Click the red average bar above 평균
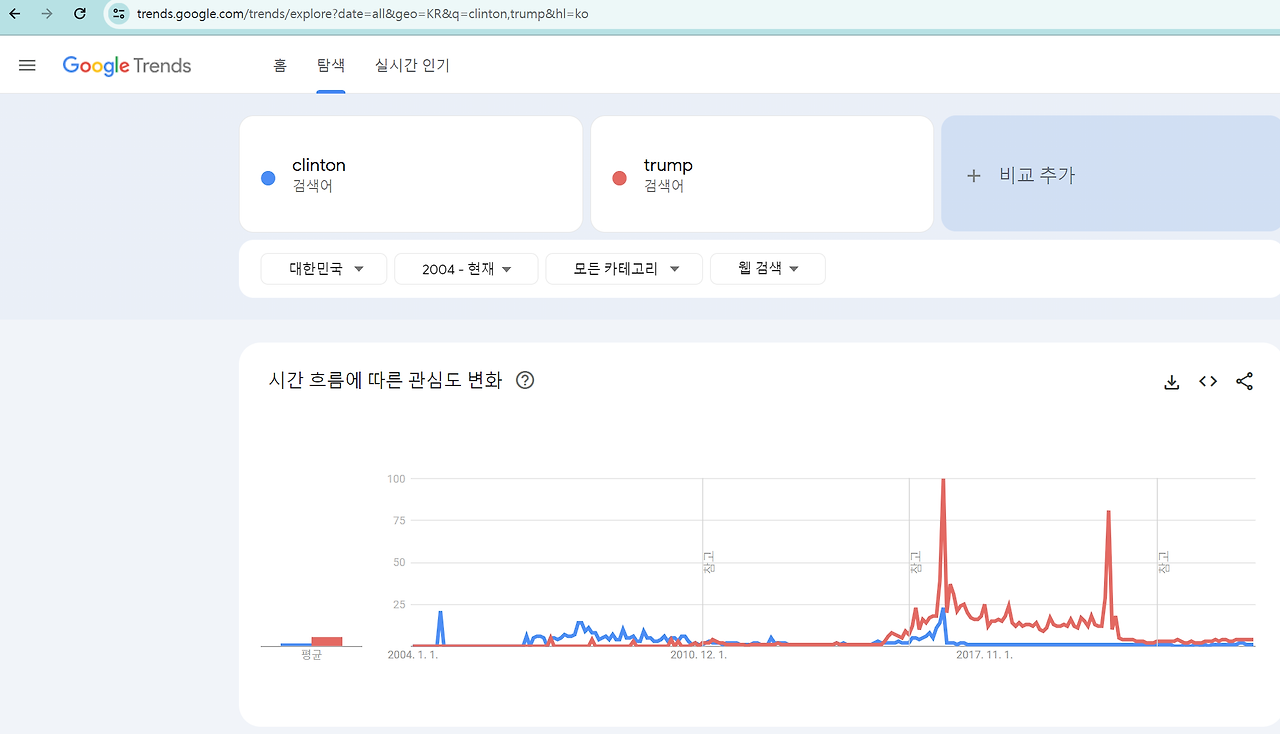The image size is (1280, 734). click(327, 641)
